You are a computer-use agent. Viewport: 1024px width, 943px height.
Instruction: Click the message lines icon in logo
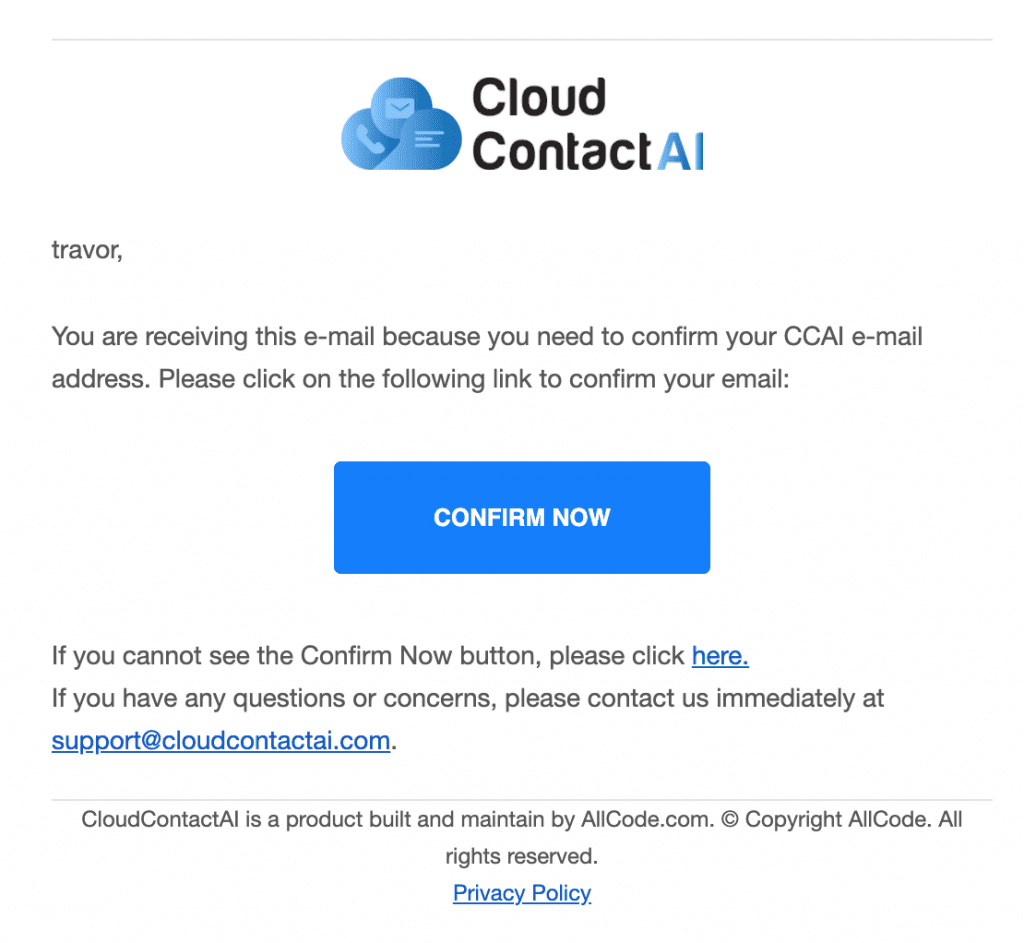(x=429, y=139)
